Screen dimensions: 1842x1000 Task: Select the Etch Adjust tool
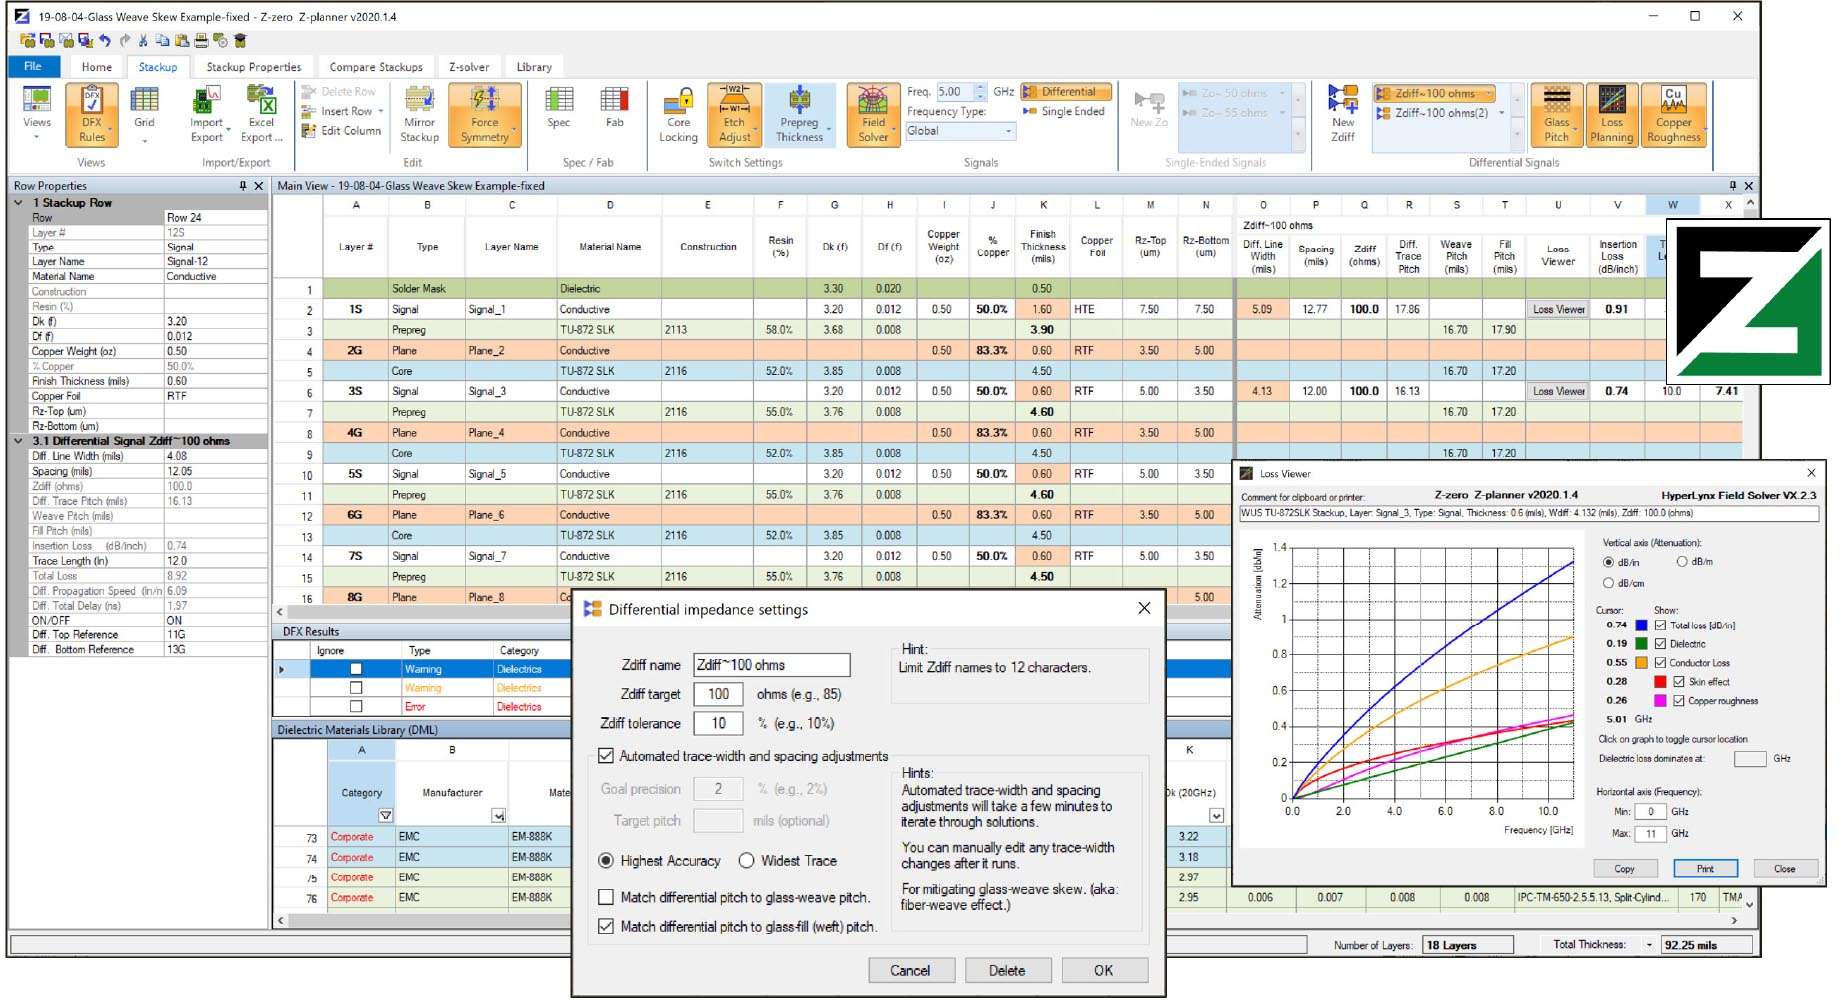[x=734, y=114]
